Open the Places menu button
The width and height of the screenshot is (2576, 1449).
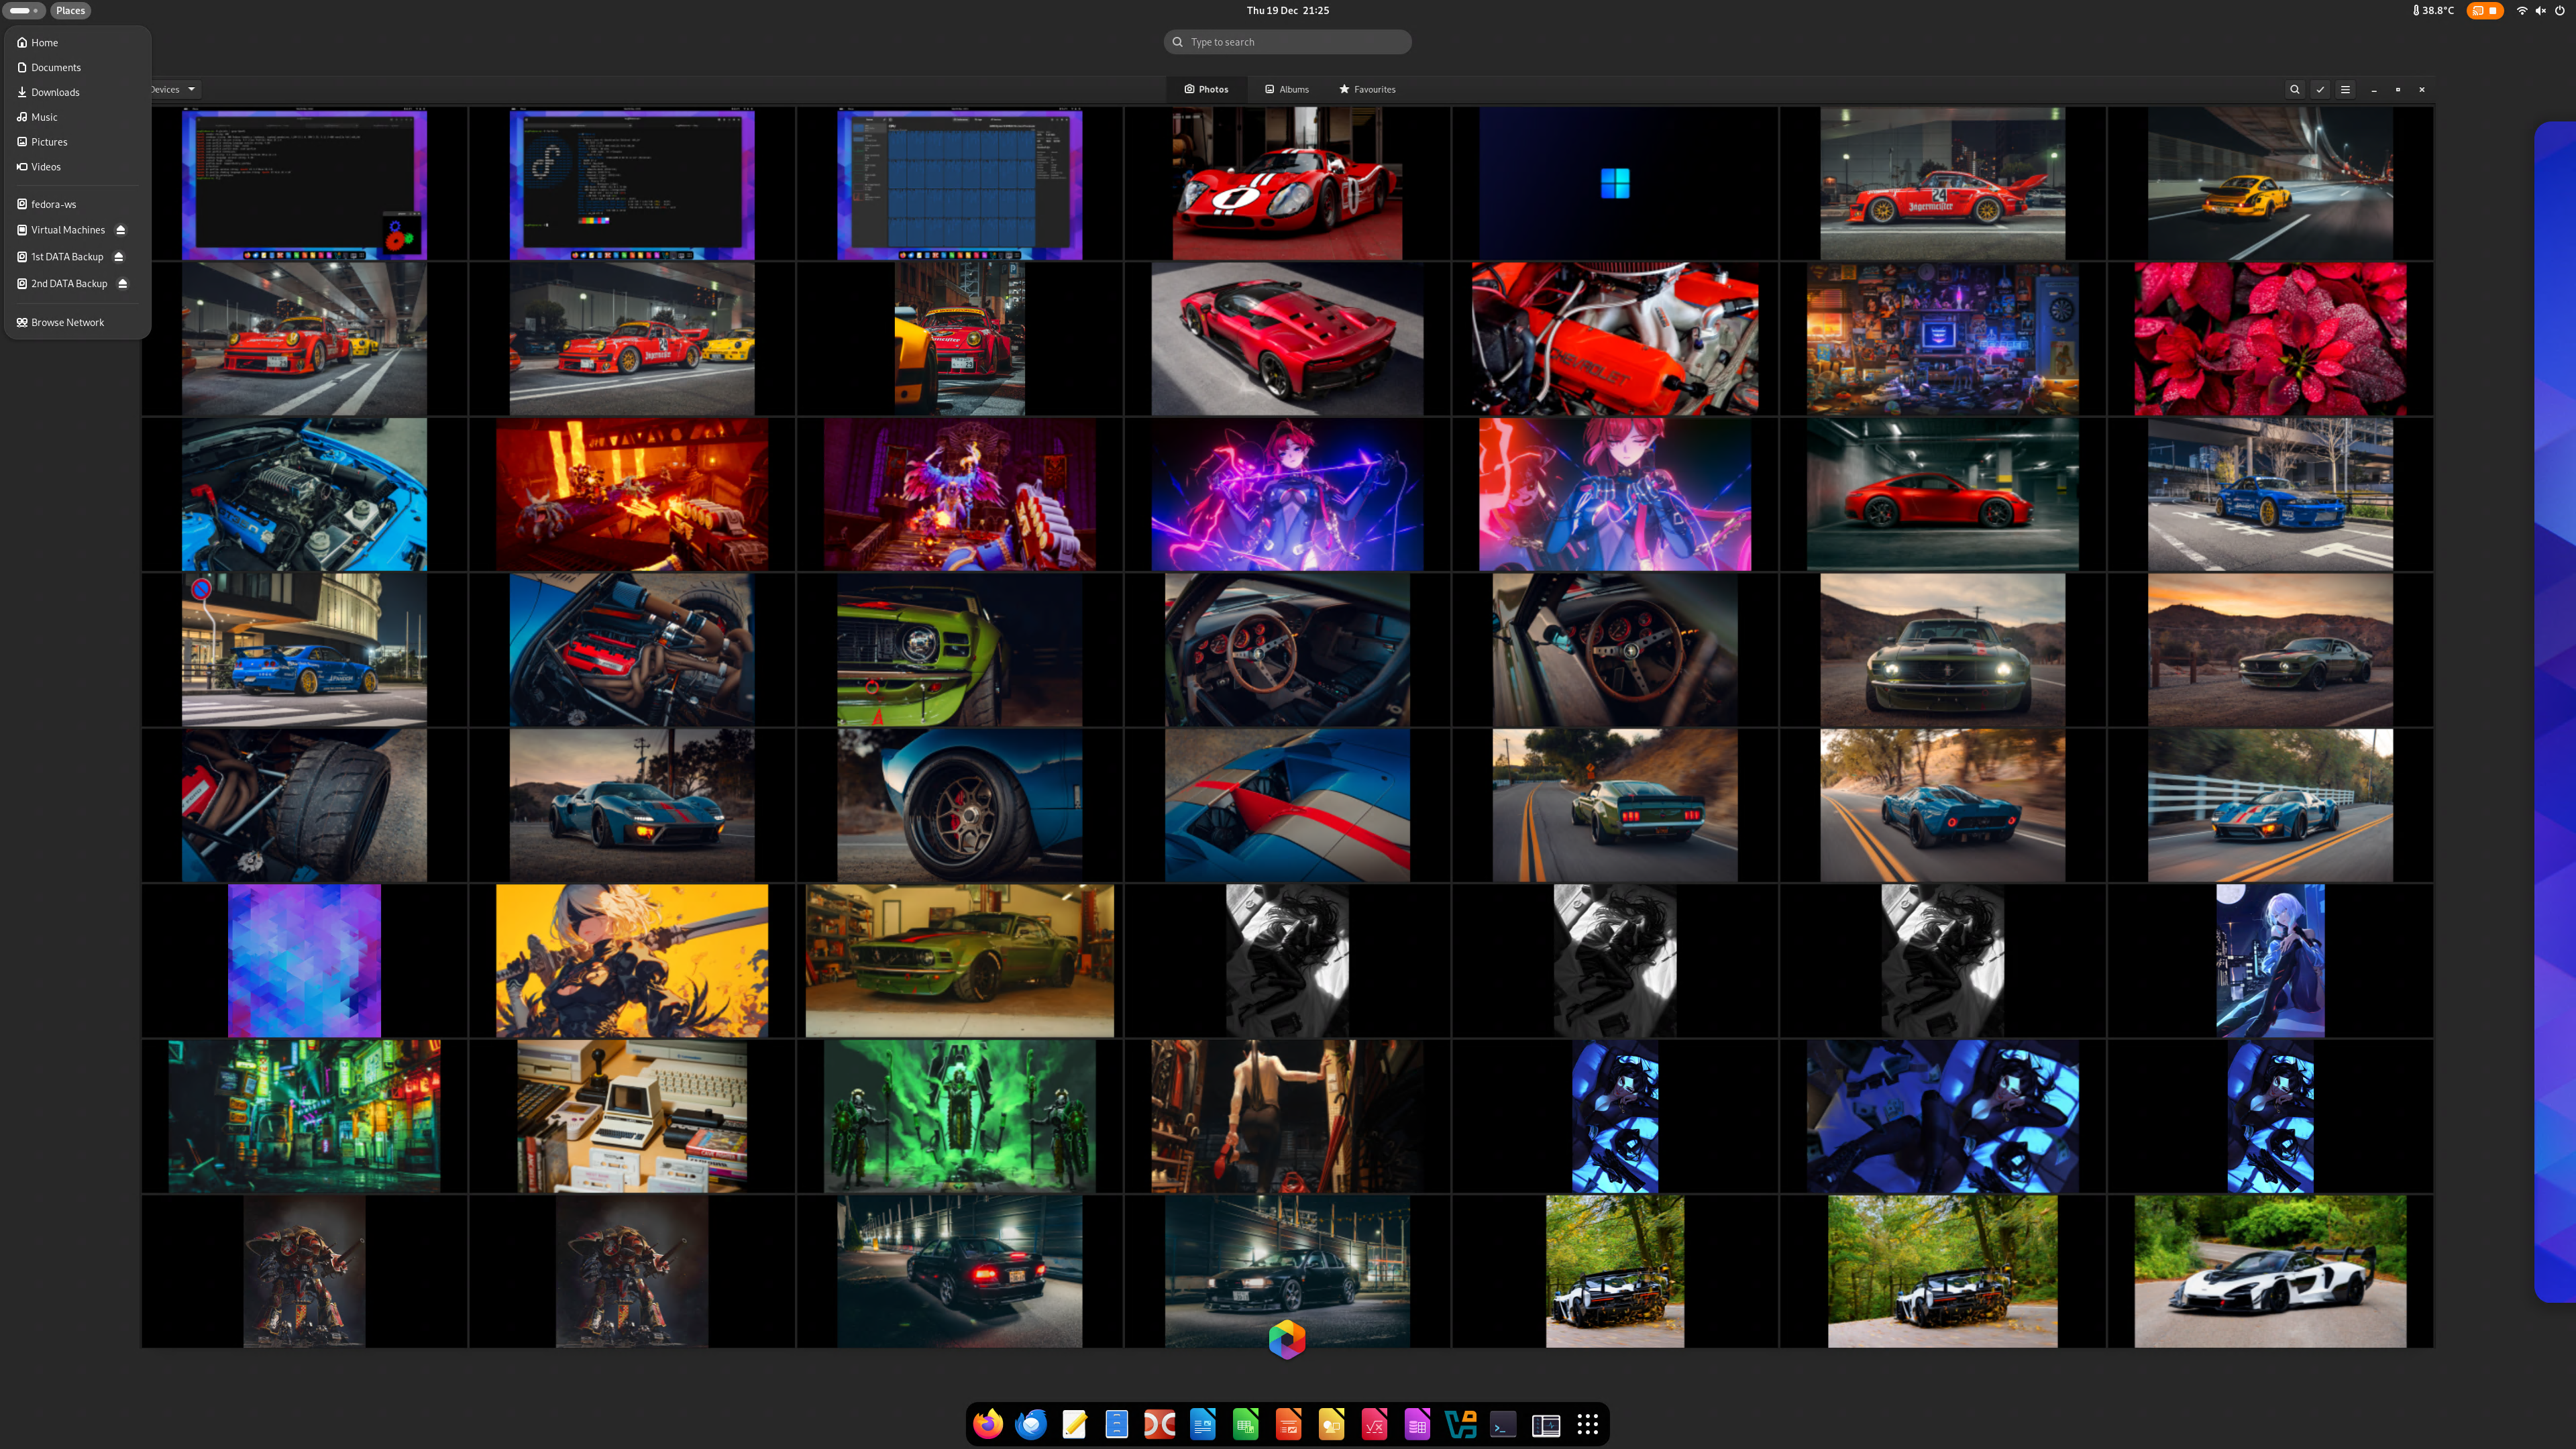coord(70,10)
